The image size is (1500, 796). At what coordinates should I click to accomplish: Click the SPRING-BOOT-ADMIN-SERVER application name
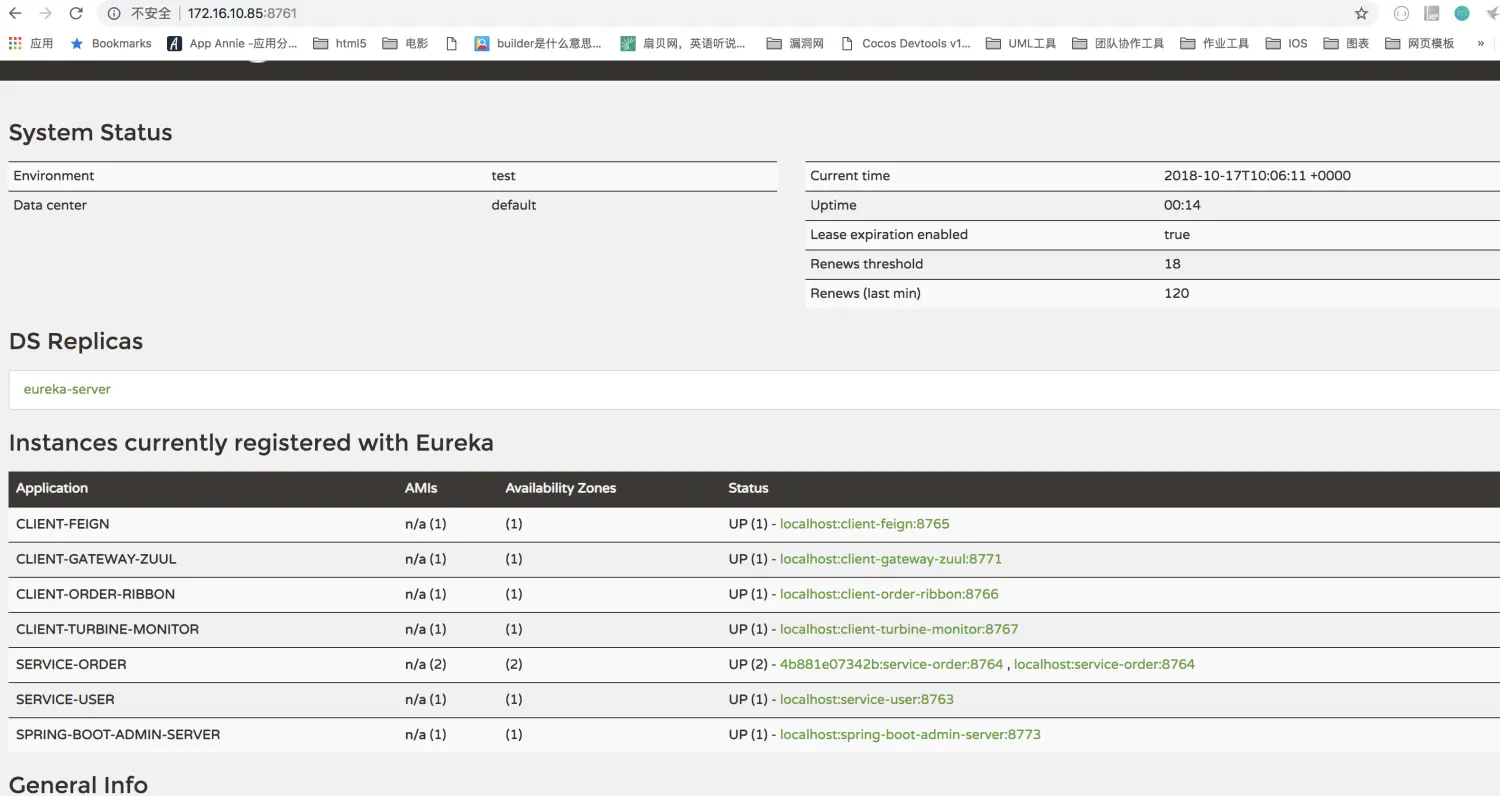pyautogui.click(x=118, y=734)
